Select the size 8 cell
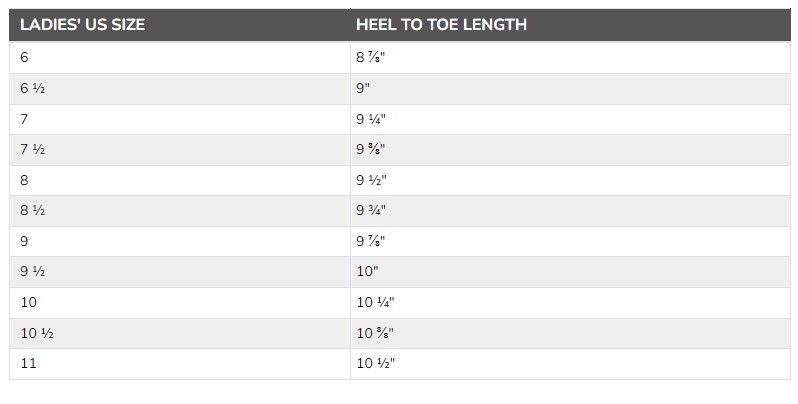Image resolution: width=798 pixels, height=404 pixels. [x=180, y=180]
